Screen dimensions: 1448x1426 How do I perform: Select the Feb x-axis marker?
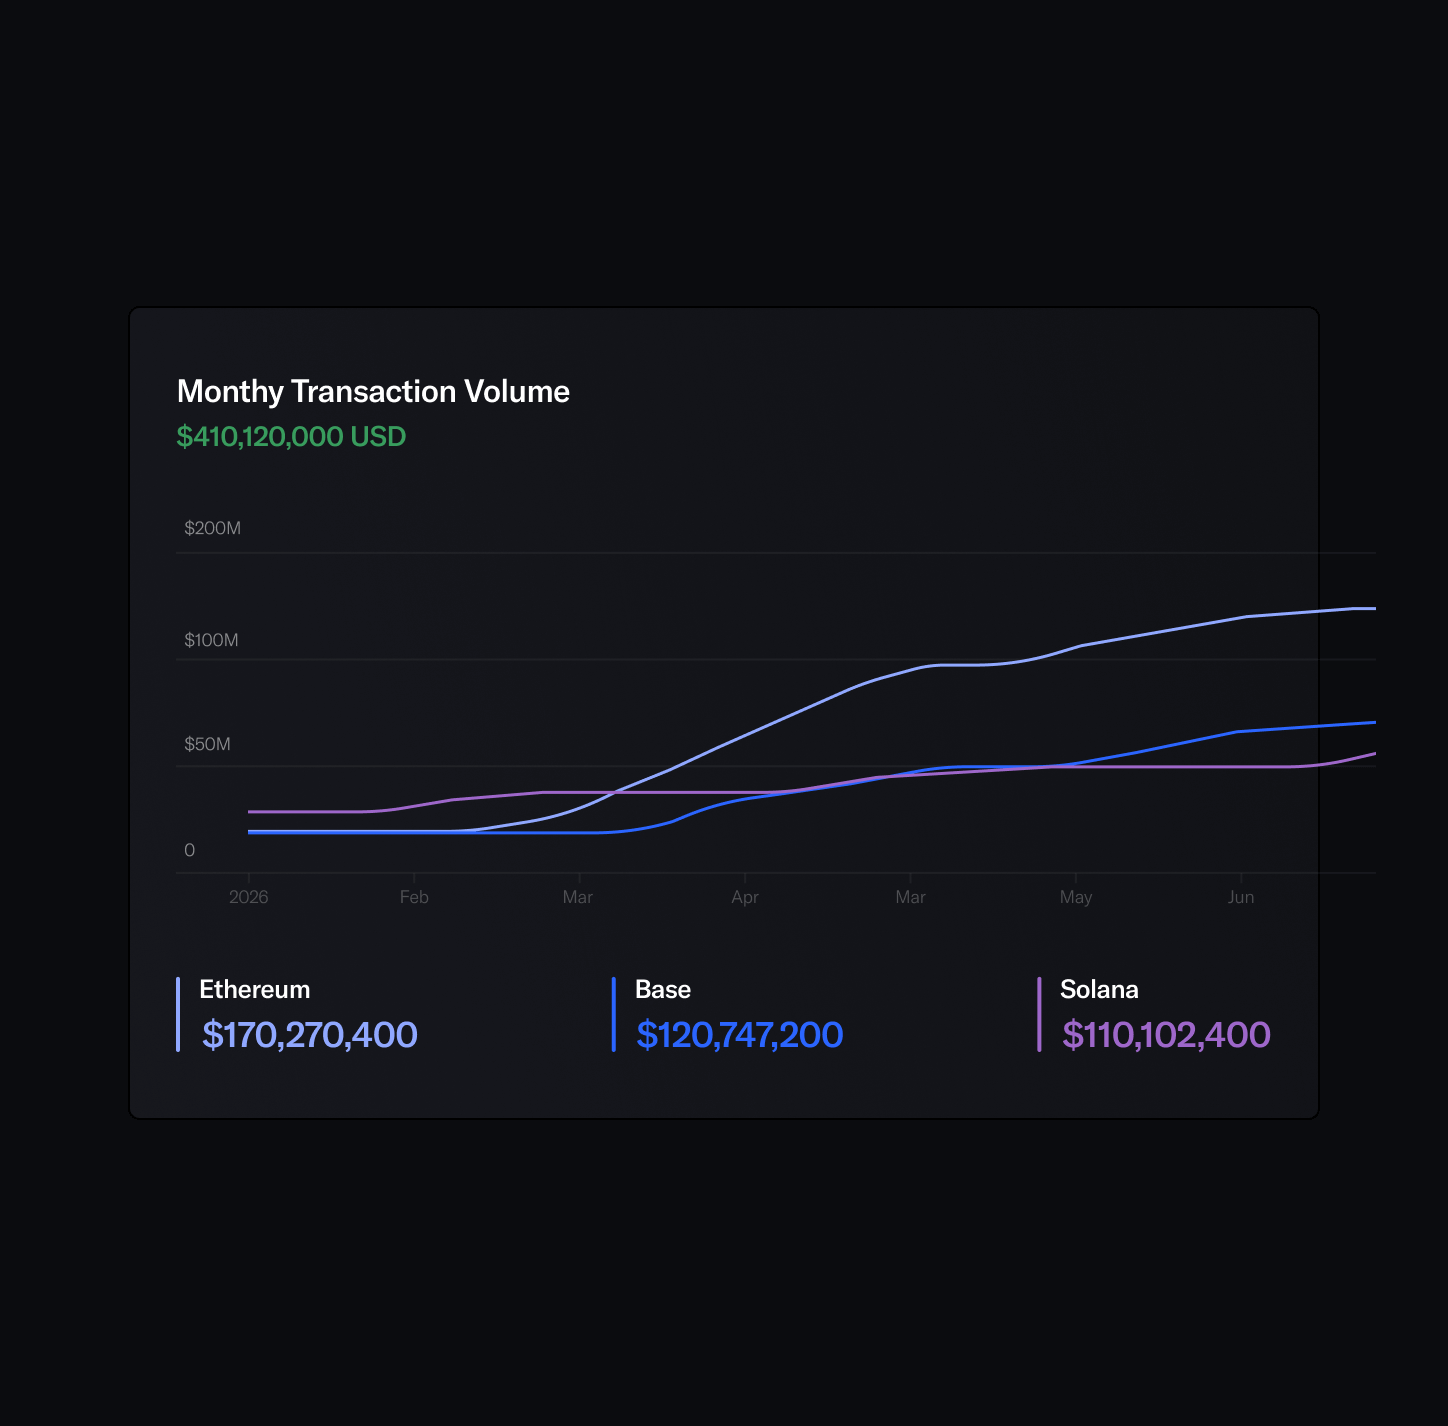point(414,897)
